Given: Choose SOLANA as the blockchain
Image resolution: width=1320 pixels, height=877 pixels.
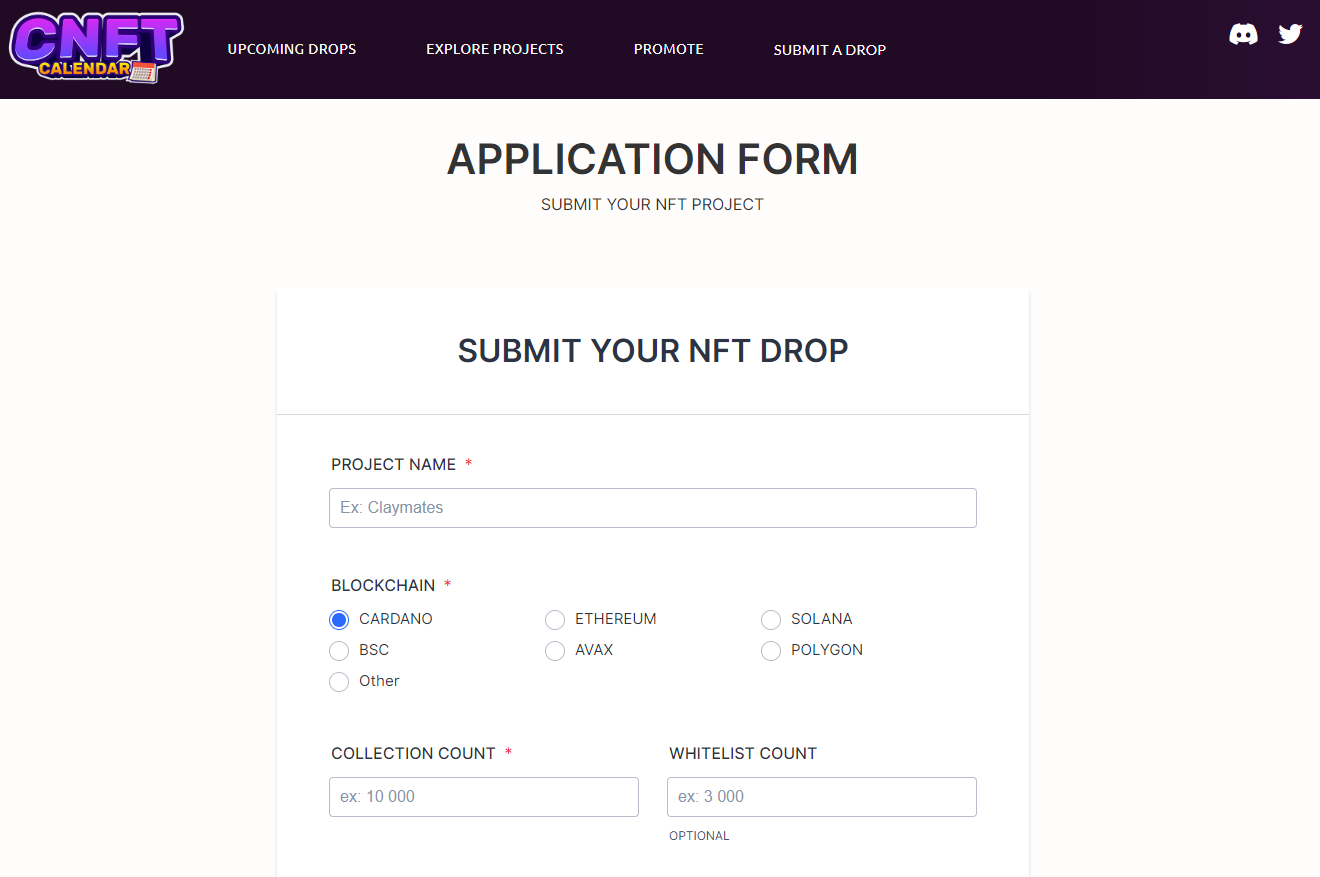Looking at the screenshot, I should click(x=771, y=620).
